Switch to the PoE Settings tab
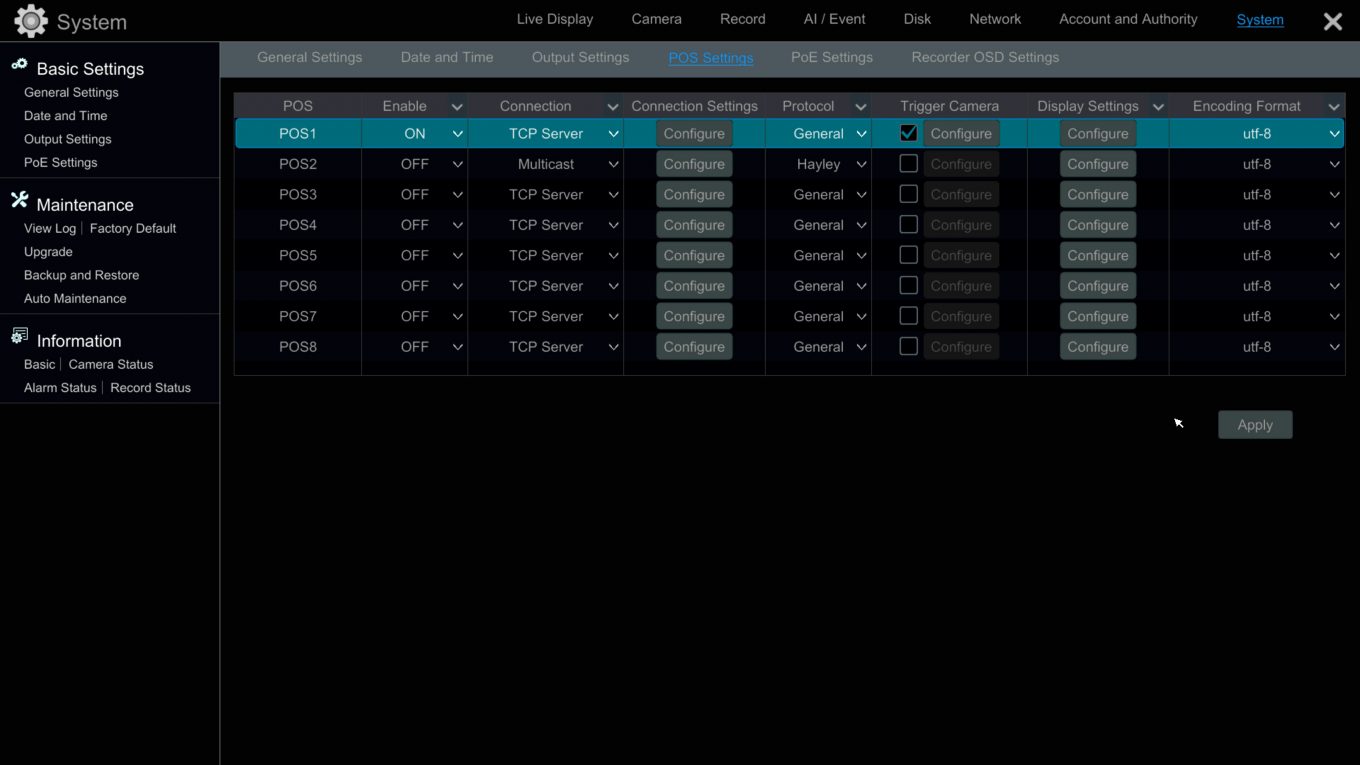The height and width of the screenshot is (765, 1360). (x=831, y=57)
